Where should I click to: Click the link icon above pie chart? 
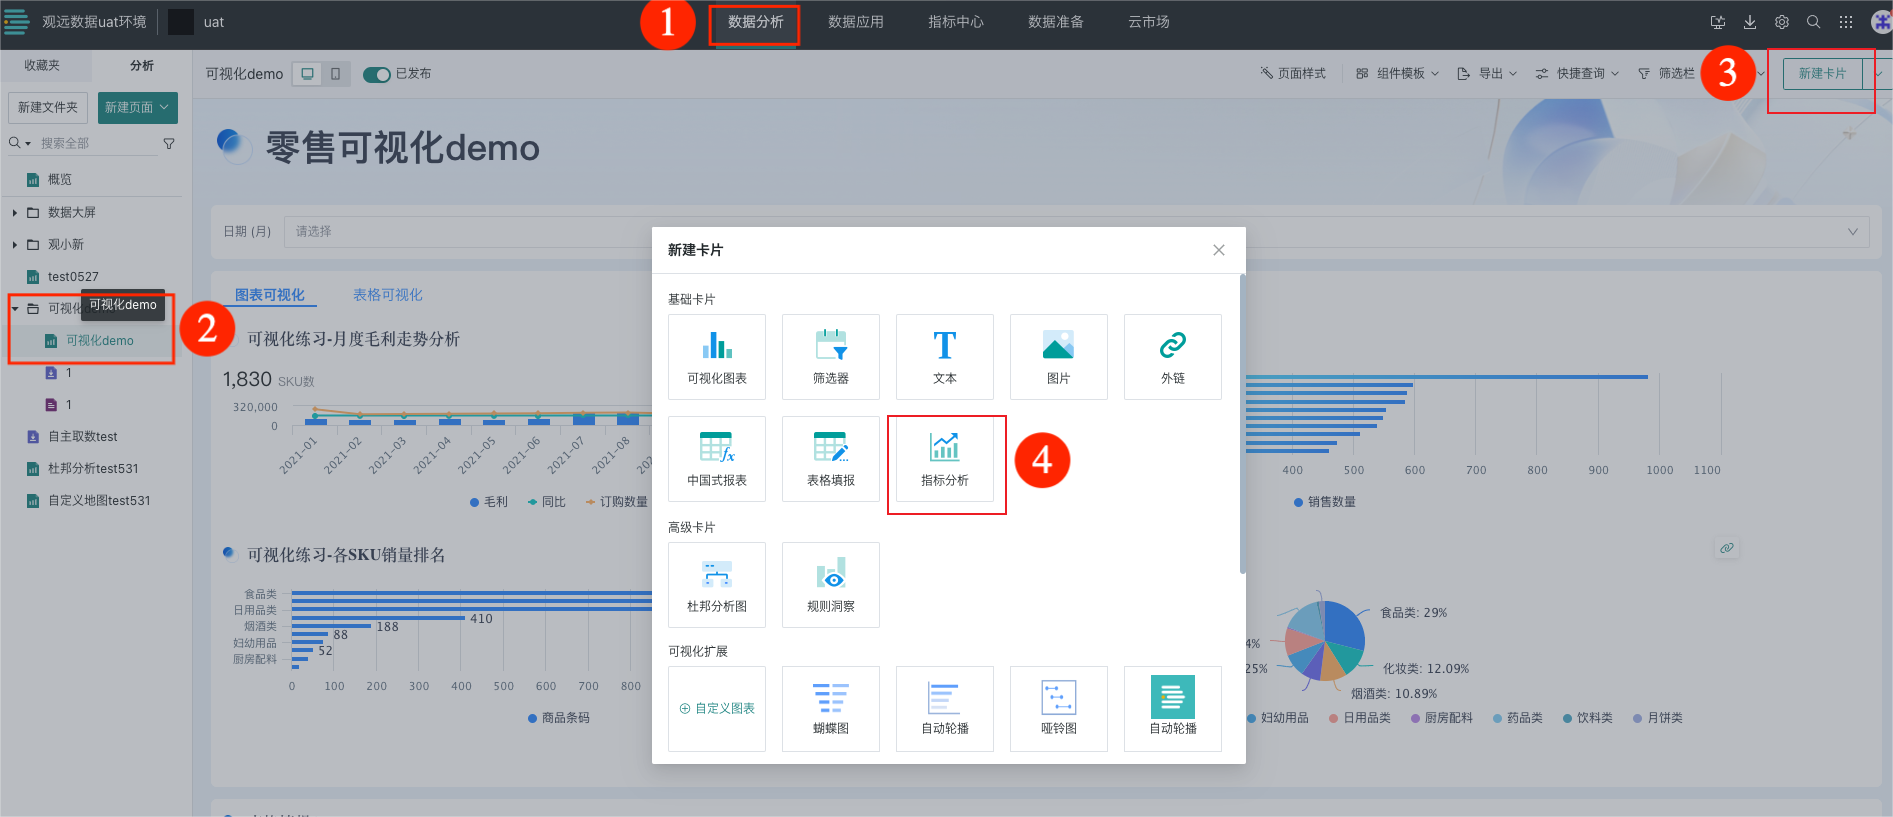click(x=1727, y=548)
